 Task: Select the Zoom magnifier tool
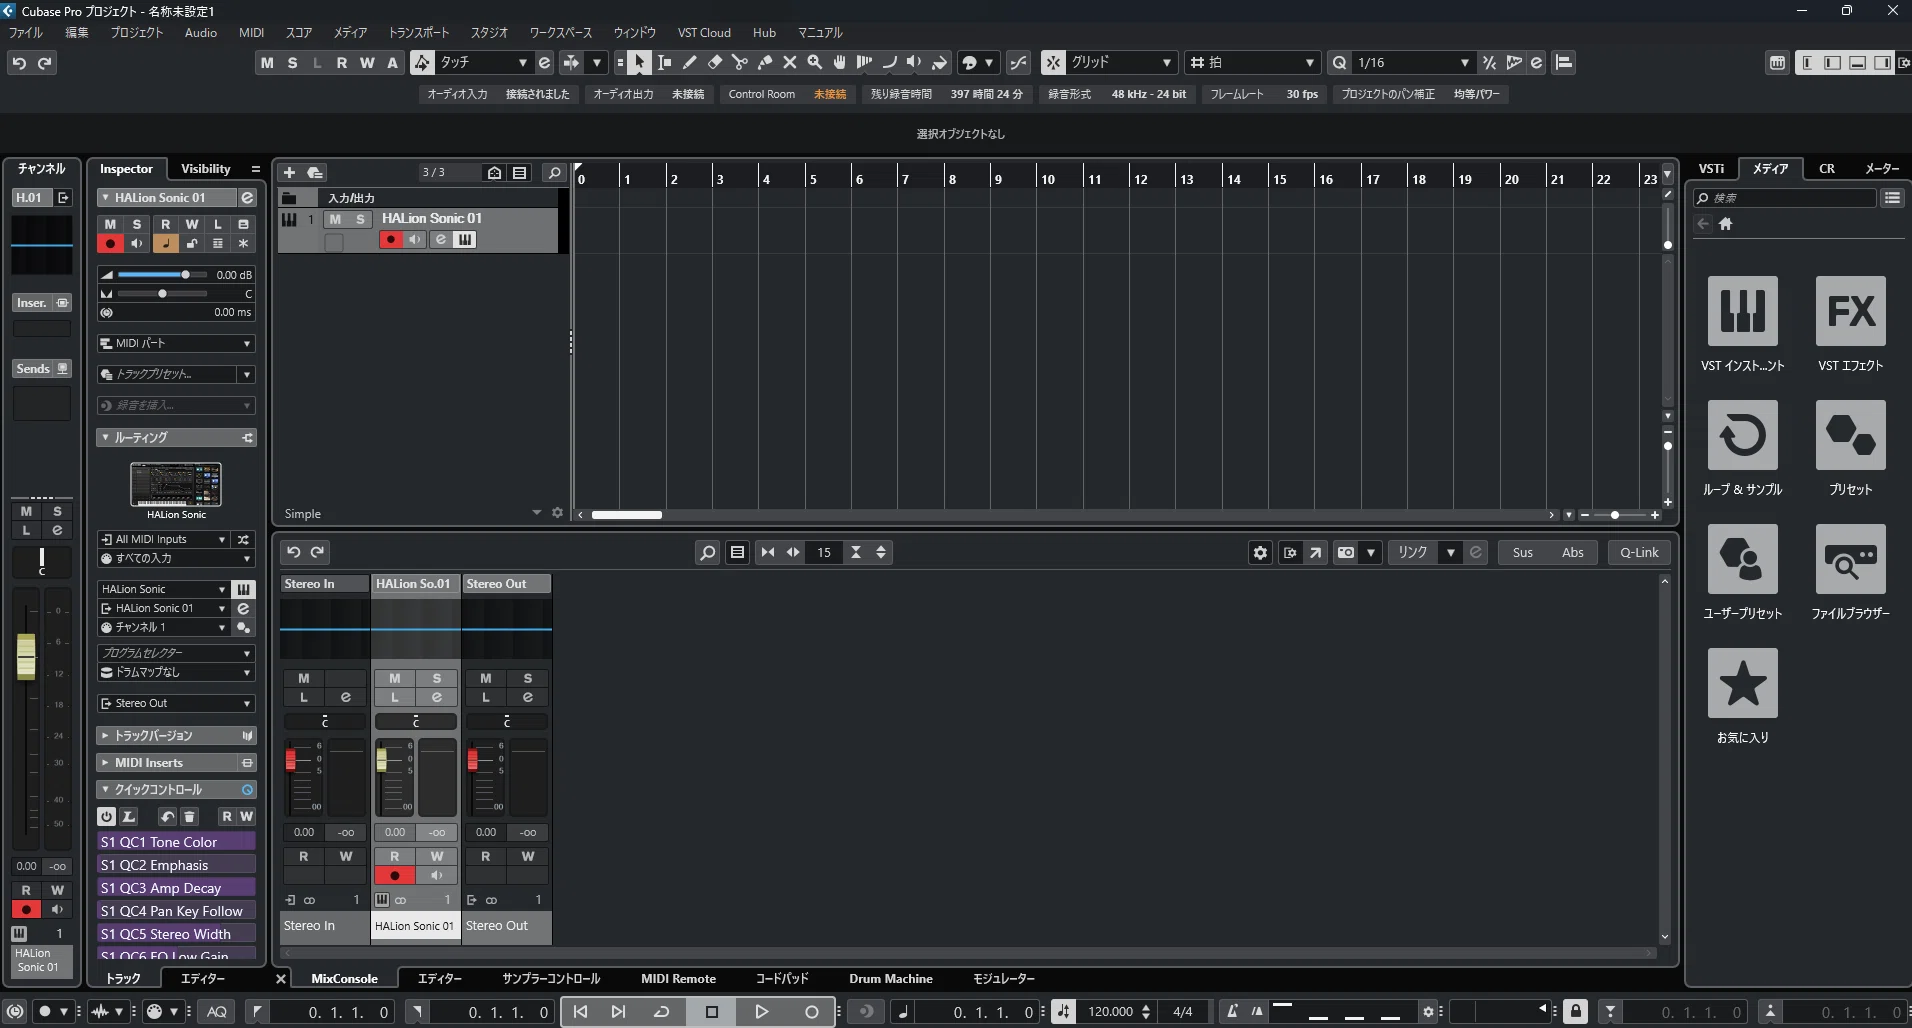(x=815, y=62)
